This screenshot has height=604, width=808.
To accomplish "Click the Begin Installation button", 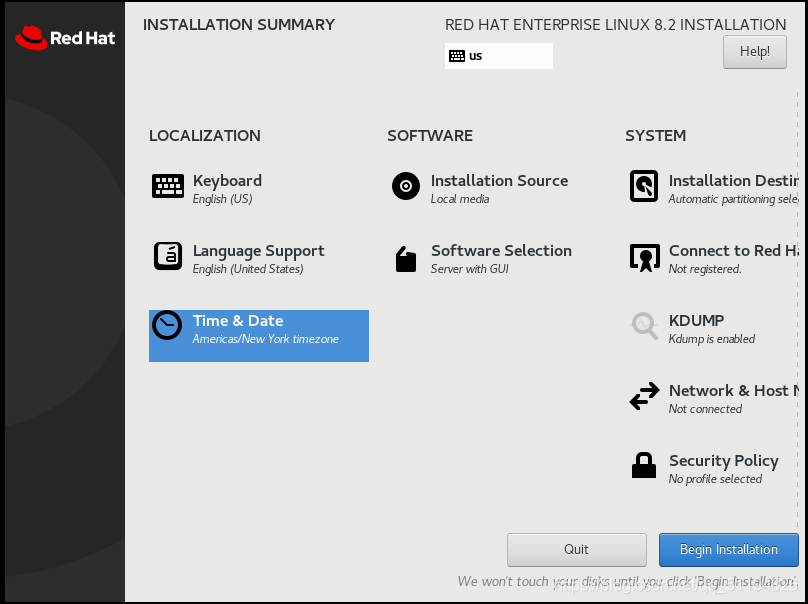I will (729, 550).
